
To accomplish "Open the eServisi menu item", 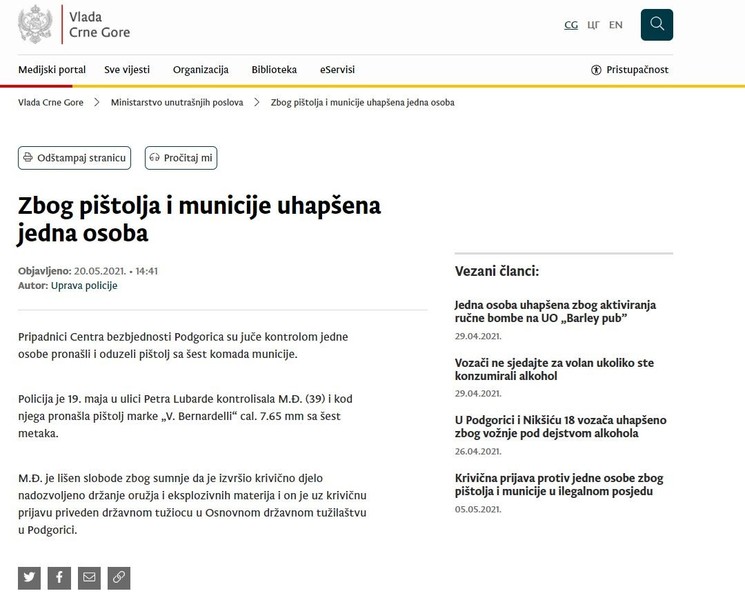I will pos(337,70).
